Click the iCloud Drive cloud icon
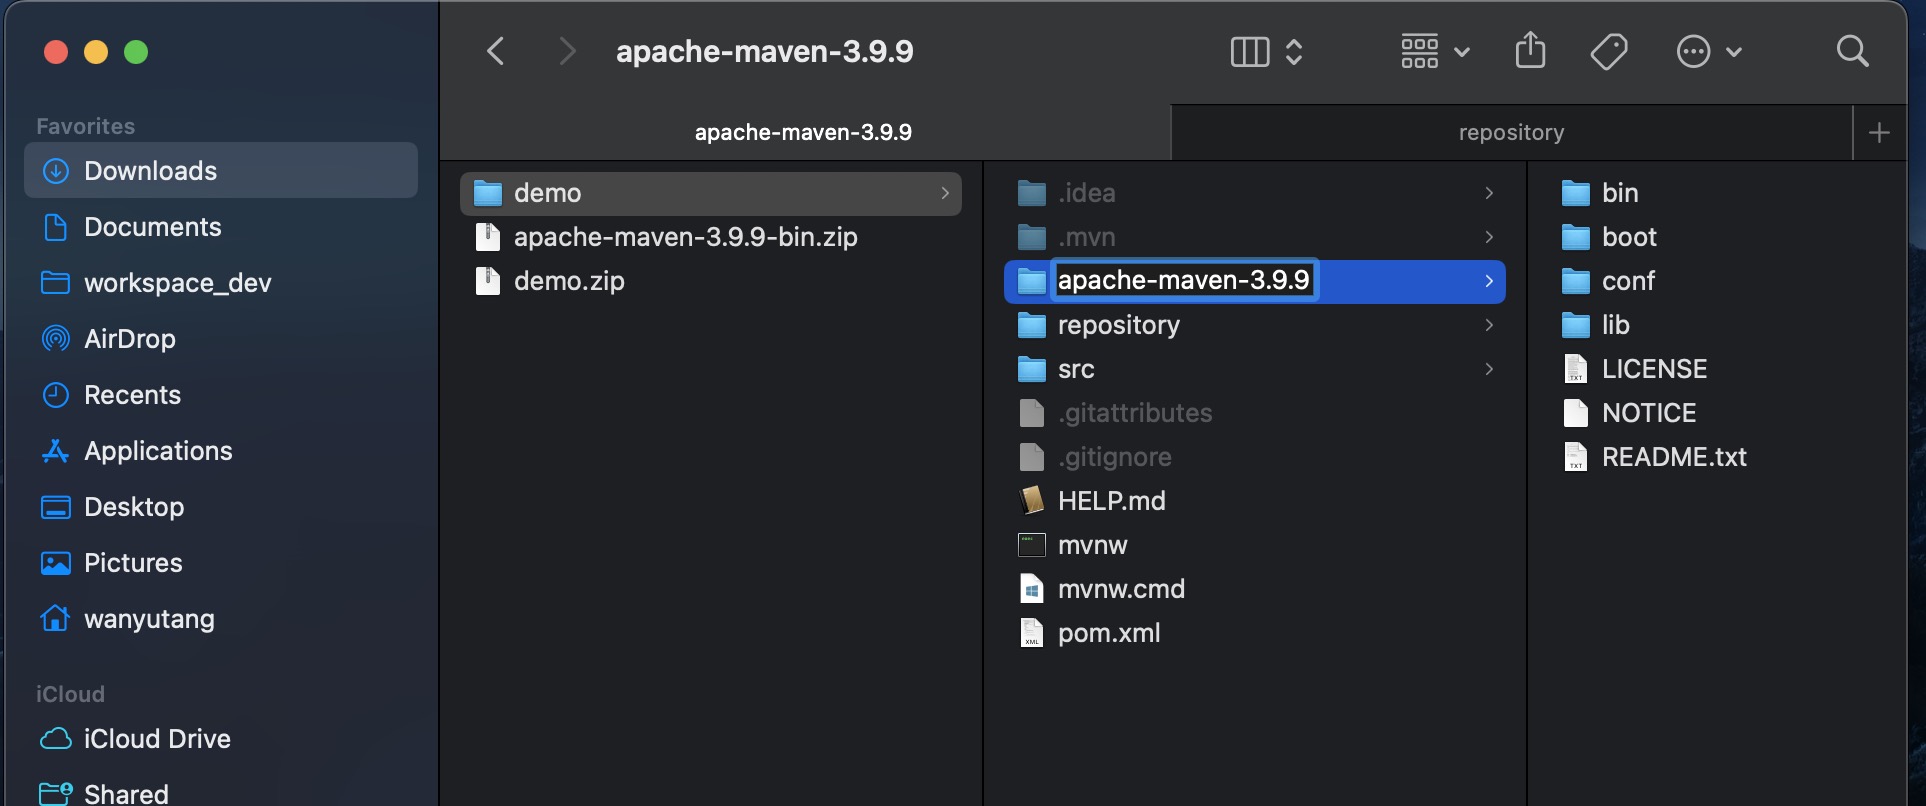The width and height of the screenshot is (1926, 806). click(x=56, y=739)
